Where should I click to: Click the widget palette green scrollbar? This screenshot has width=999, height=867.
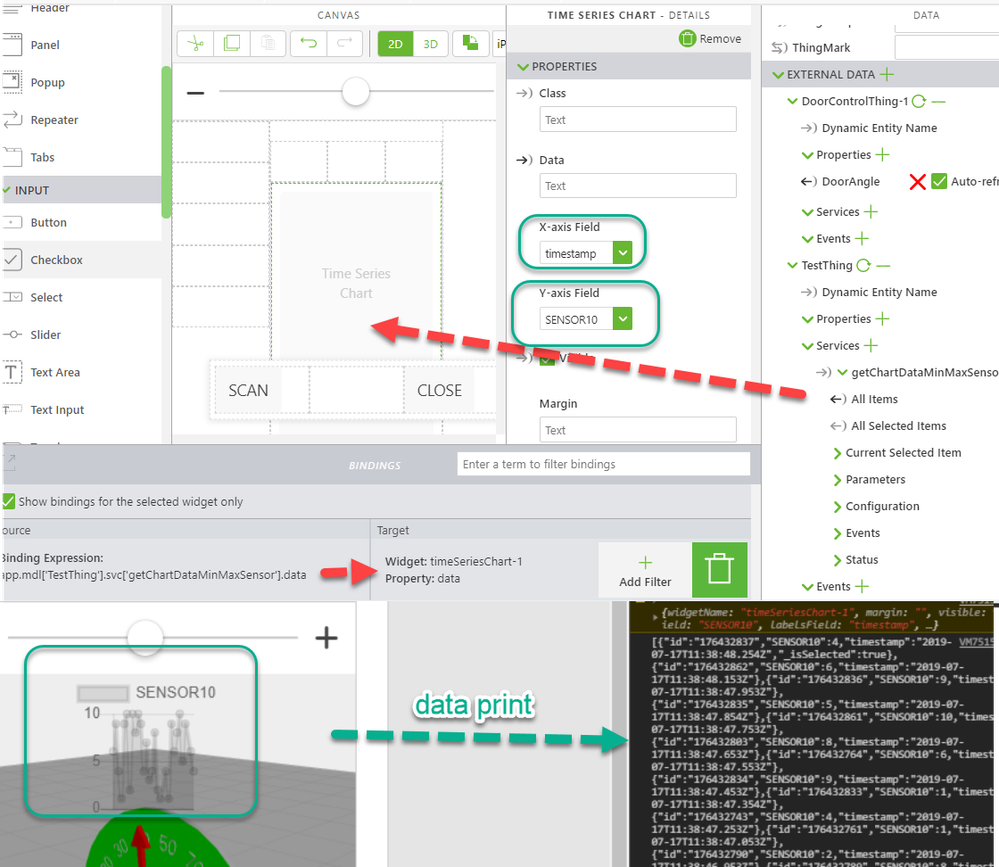166,142
